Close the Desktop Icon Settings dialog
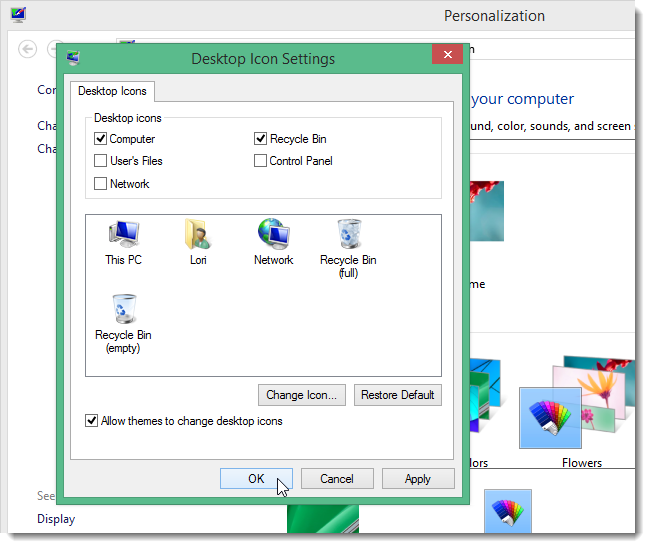Viewport: 650px width, 548px height. 447,54
